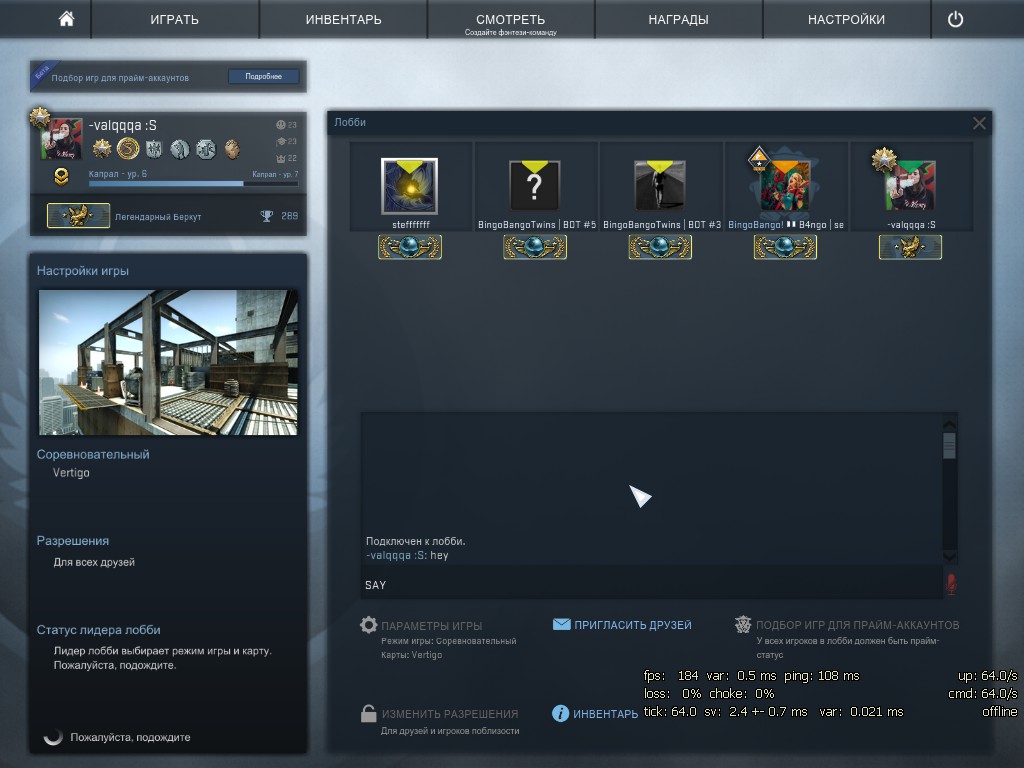Click the power quit icon
This screenshot has height=768, width=1024.
pyautogui.click(x=955, y=19)
